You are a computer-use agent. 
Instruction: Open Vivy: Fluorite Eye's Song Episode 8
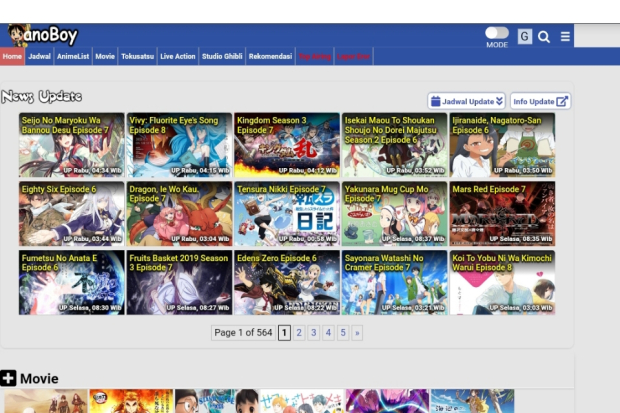click(x=179, y=146)
